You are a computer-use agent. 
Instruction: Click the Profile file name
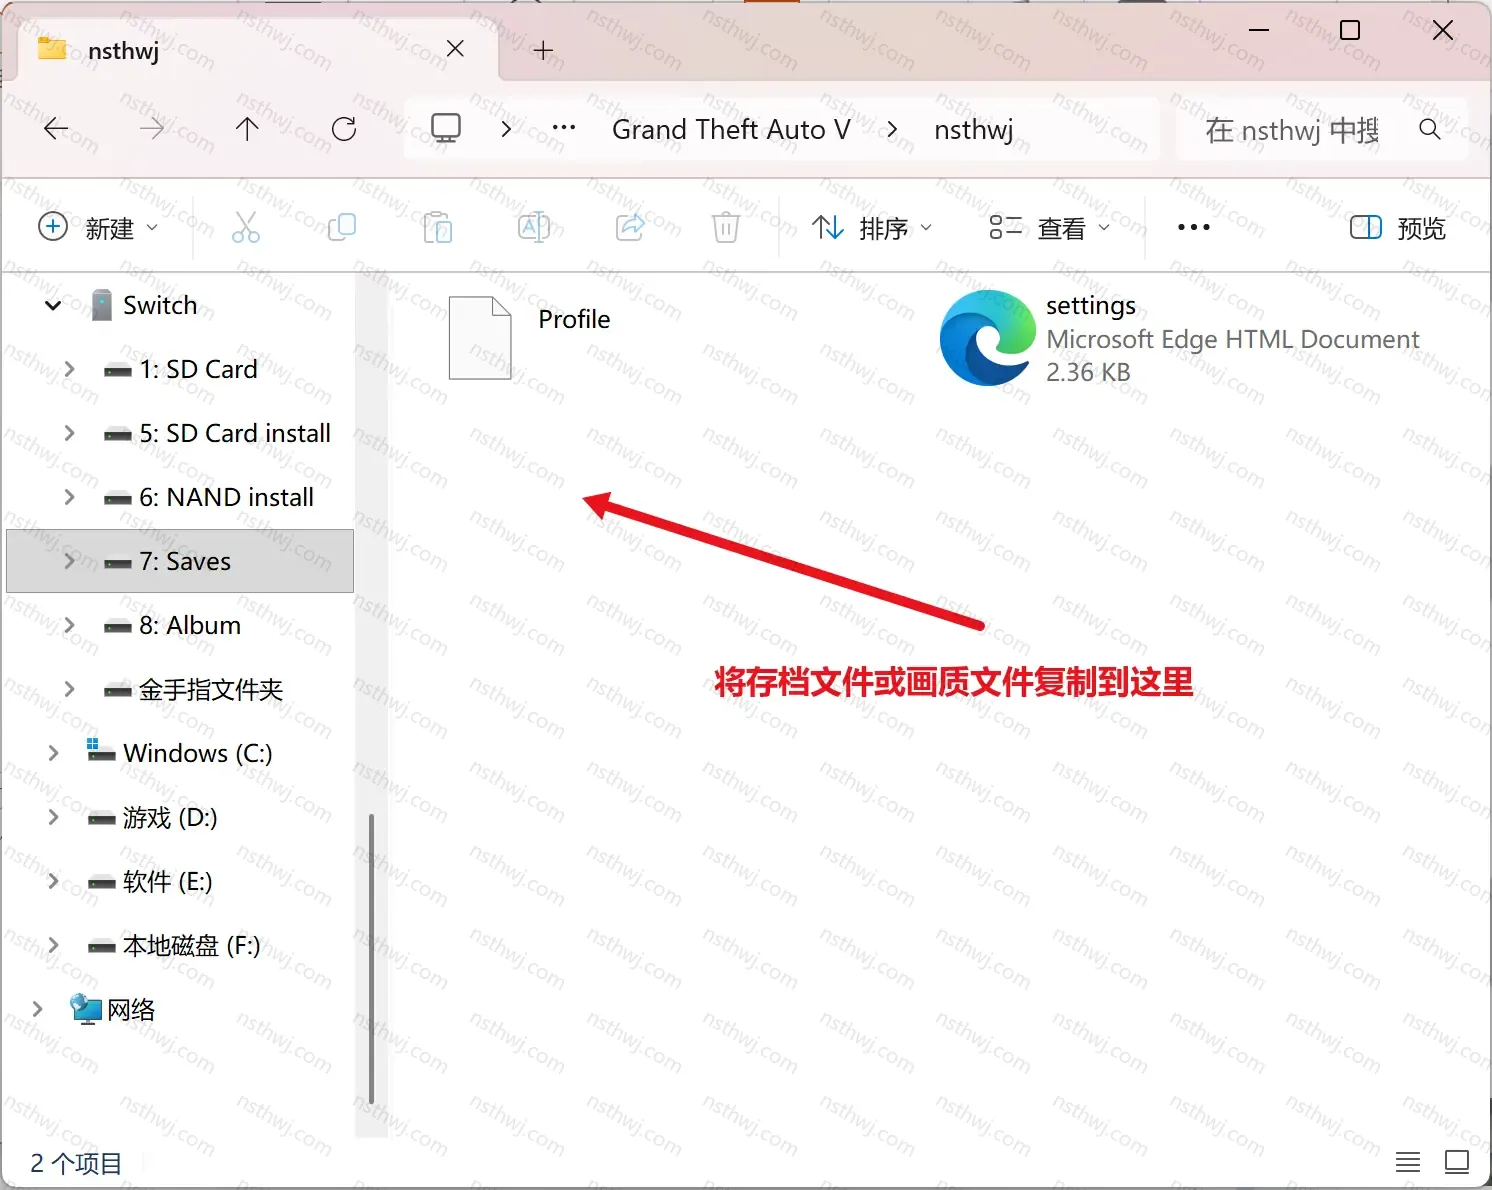click(574, 319)
